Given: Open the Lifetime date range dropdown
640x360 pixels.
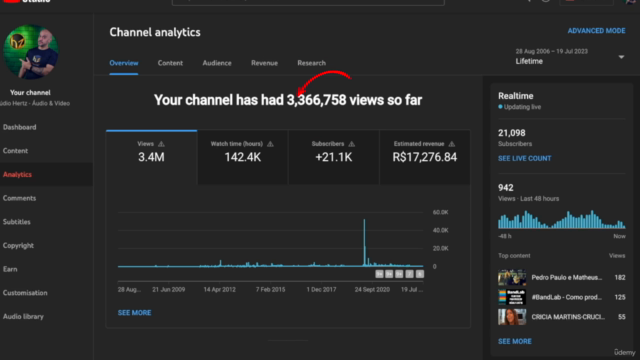Looking at the screenshot, I should pyautogui.click(x=569, y=57).
